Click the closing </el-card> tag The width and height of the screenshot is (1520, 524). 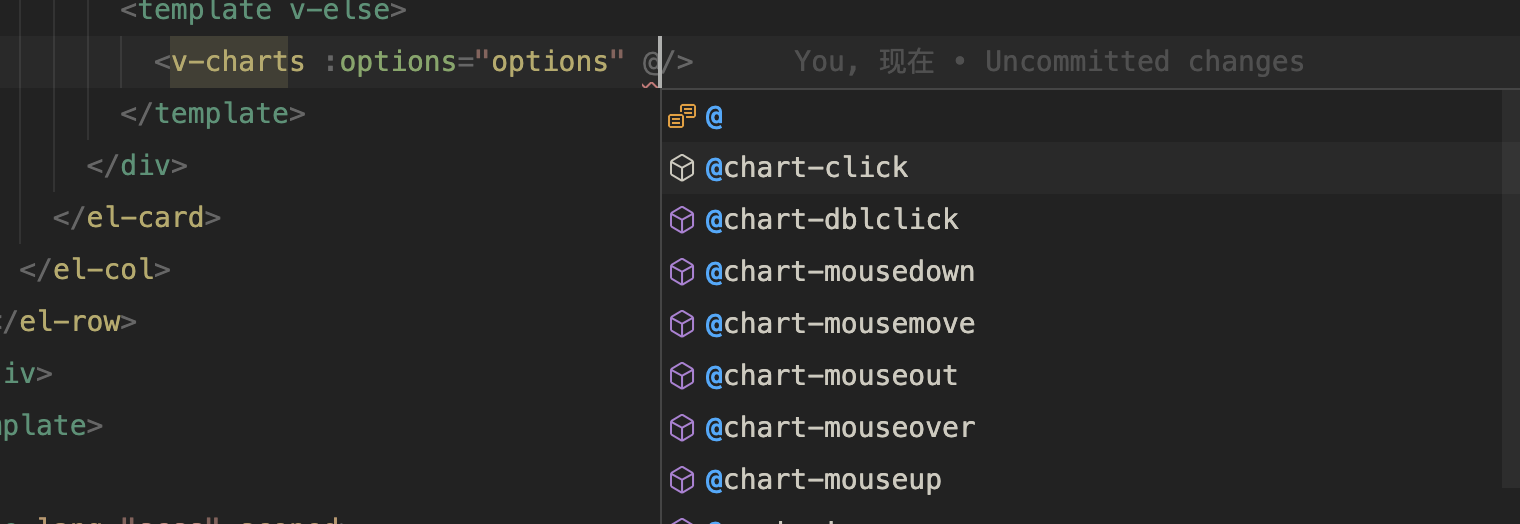click(137, 218)
